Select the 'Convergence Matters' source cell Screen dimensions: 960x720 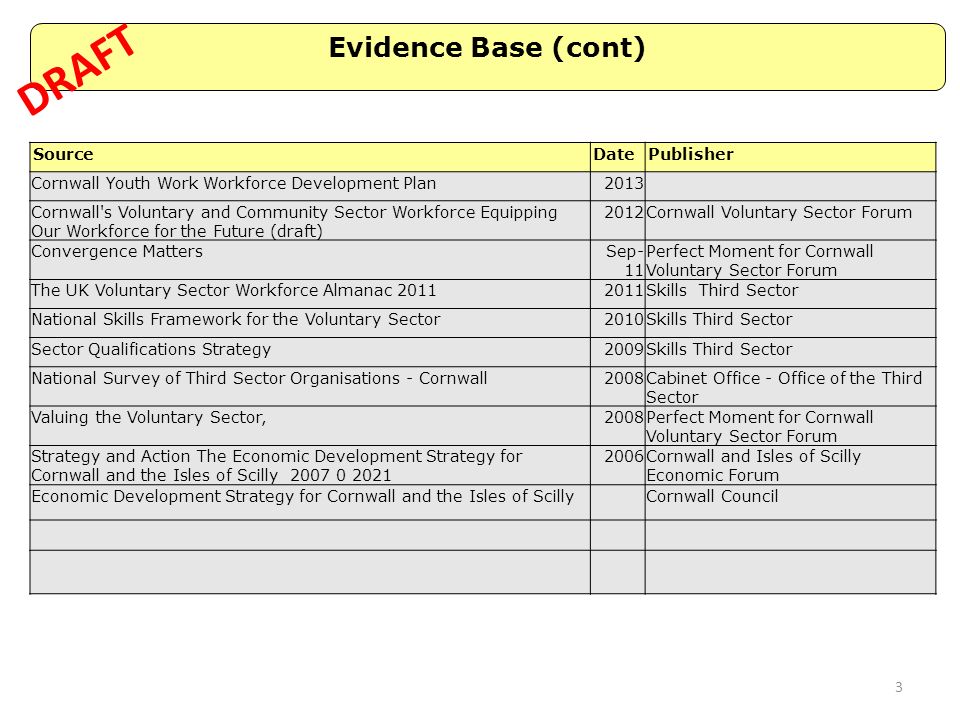click(x=310, y=260)
